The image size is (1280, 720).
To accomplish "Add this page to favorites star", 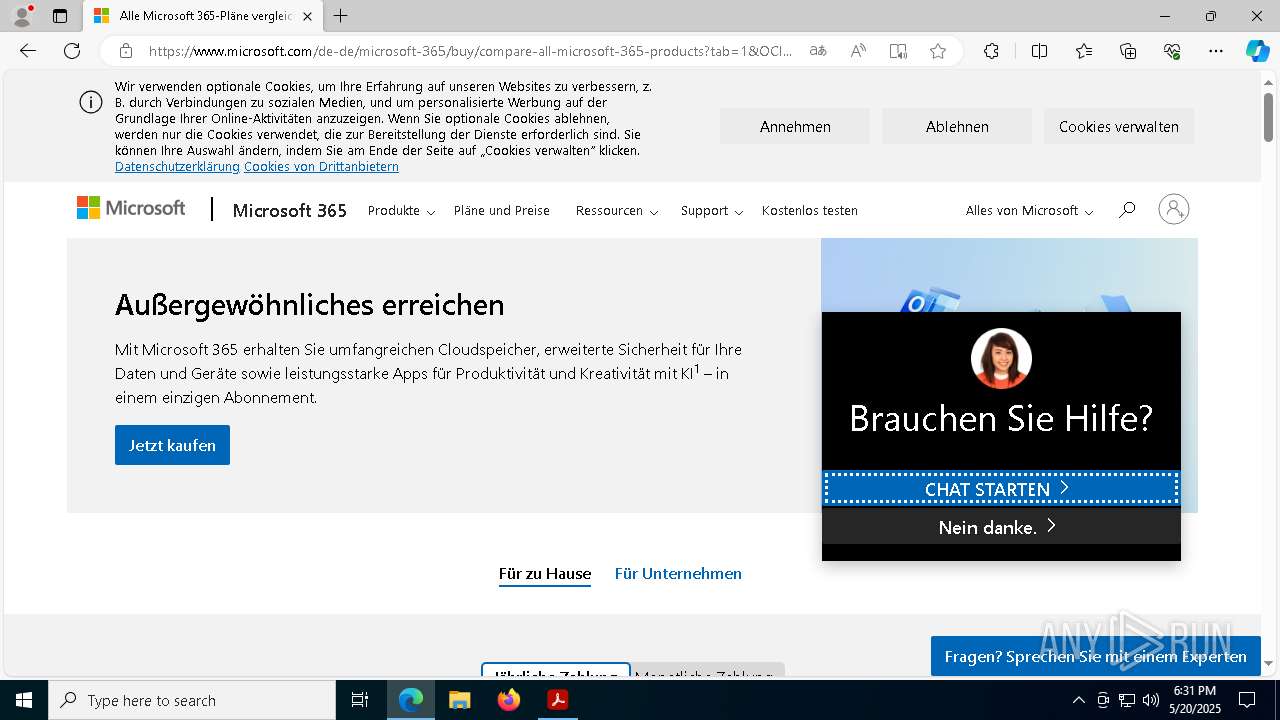I will pyautogui.click(x=938, y=51).
